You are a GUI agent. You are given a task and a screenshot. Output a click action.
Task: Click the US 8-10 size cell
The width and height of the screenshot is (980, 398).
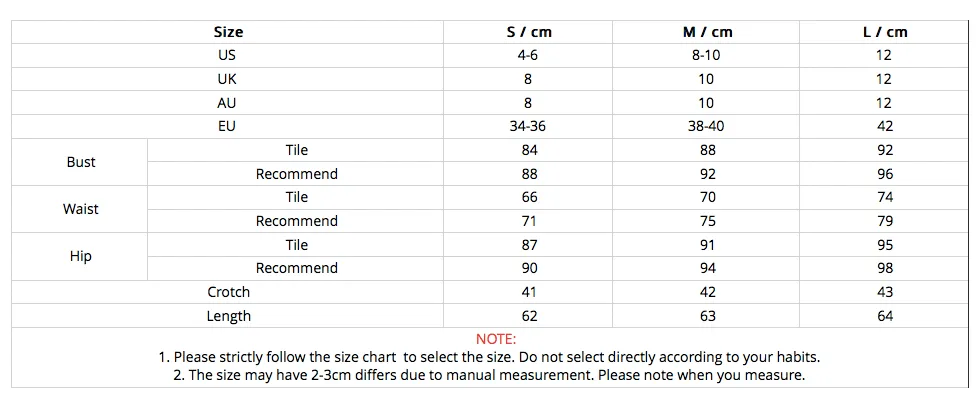[x=707, y=56]
